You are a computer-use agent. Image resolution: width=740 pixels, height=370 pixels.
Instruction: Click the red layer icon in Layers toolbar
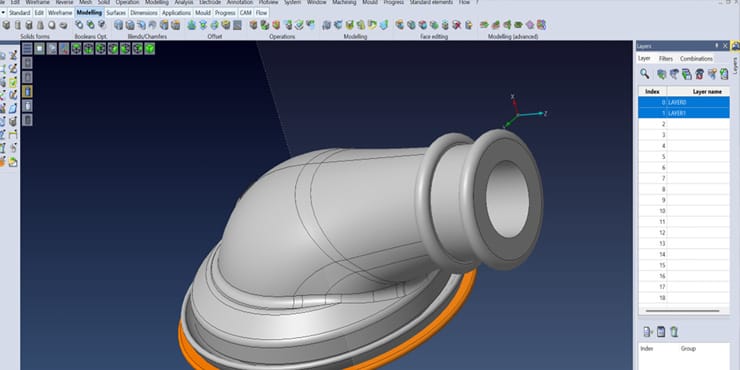(699, 74)
